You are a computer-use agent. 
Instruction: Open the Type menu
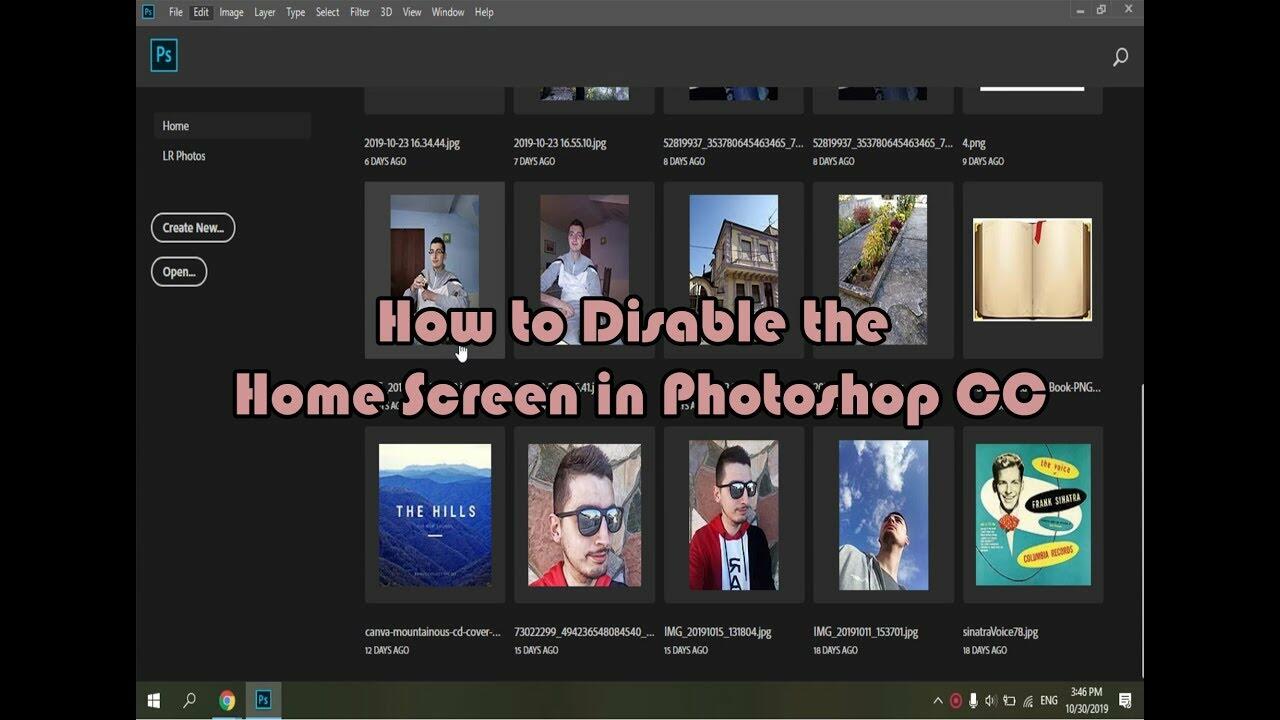point(295,12)
